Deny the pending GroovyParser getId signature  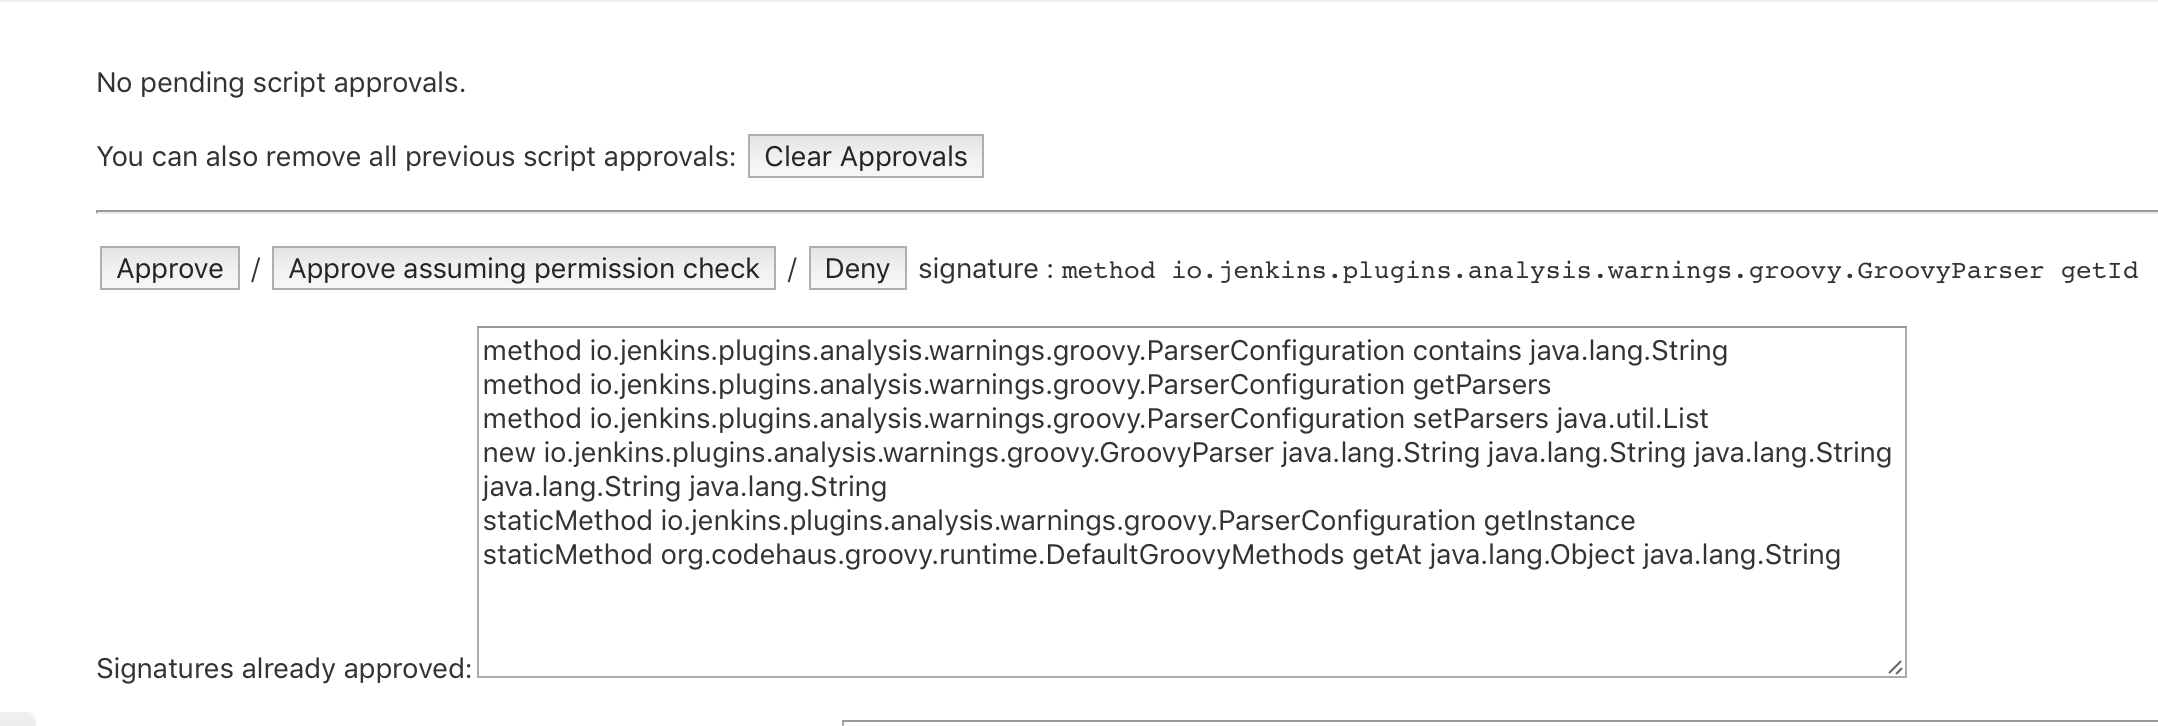[x=857, y=268]
